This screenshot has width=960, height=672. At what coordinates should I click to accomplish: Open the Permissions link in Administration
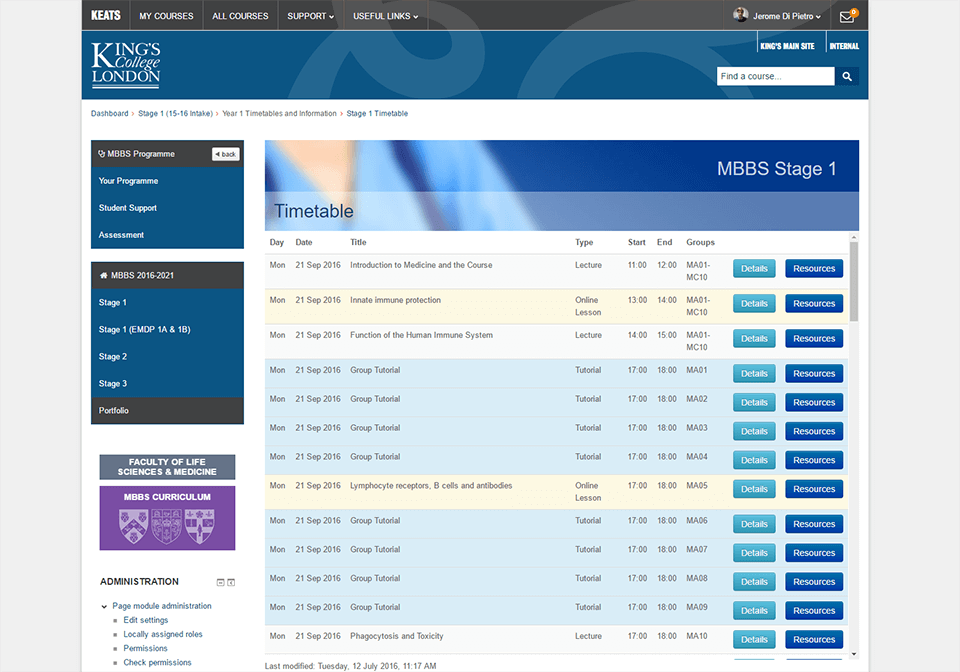click(x=145, y=648)
